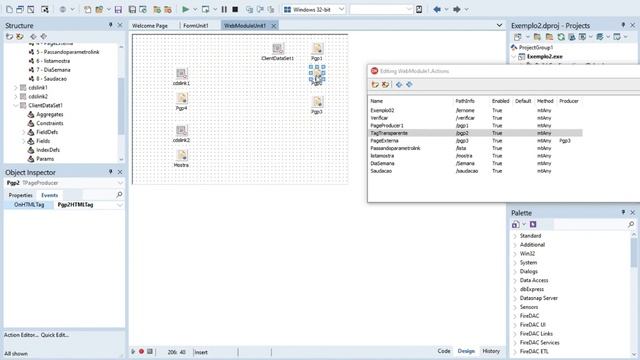Click the Palette search input field
Screen dimensions: 640x360
[x=589, y=224]
